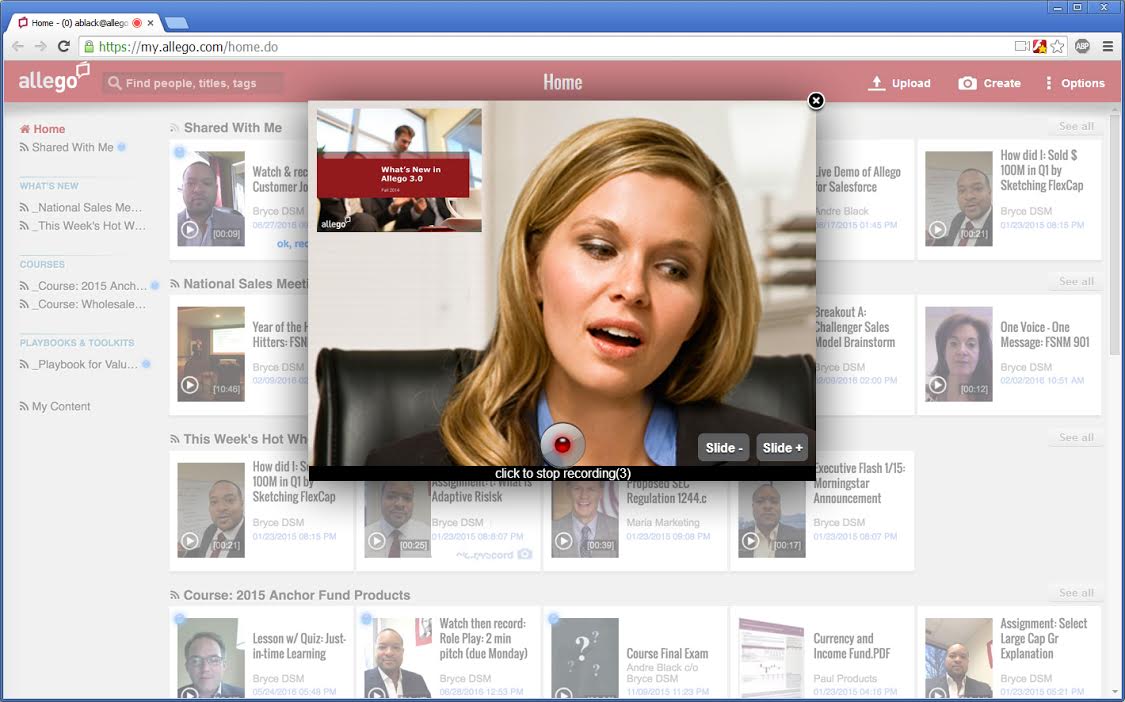This screenshot has width=1125, height=702.
Task: Open a new browser tab
Action: pyautogui.click(x=176, y=23)
